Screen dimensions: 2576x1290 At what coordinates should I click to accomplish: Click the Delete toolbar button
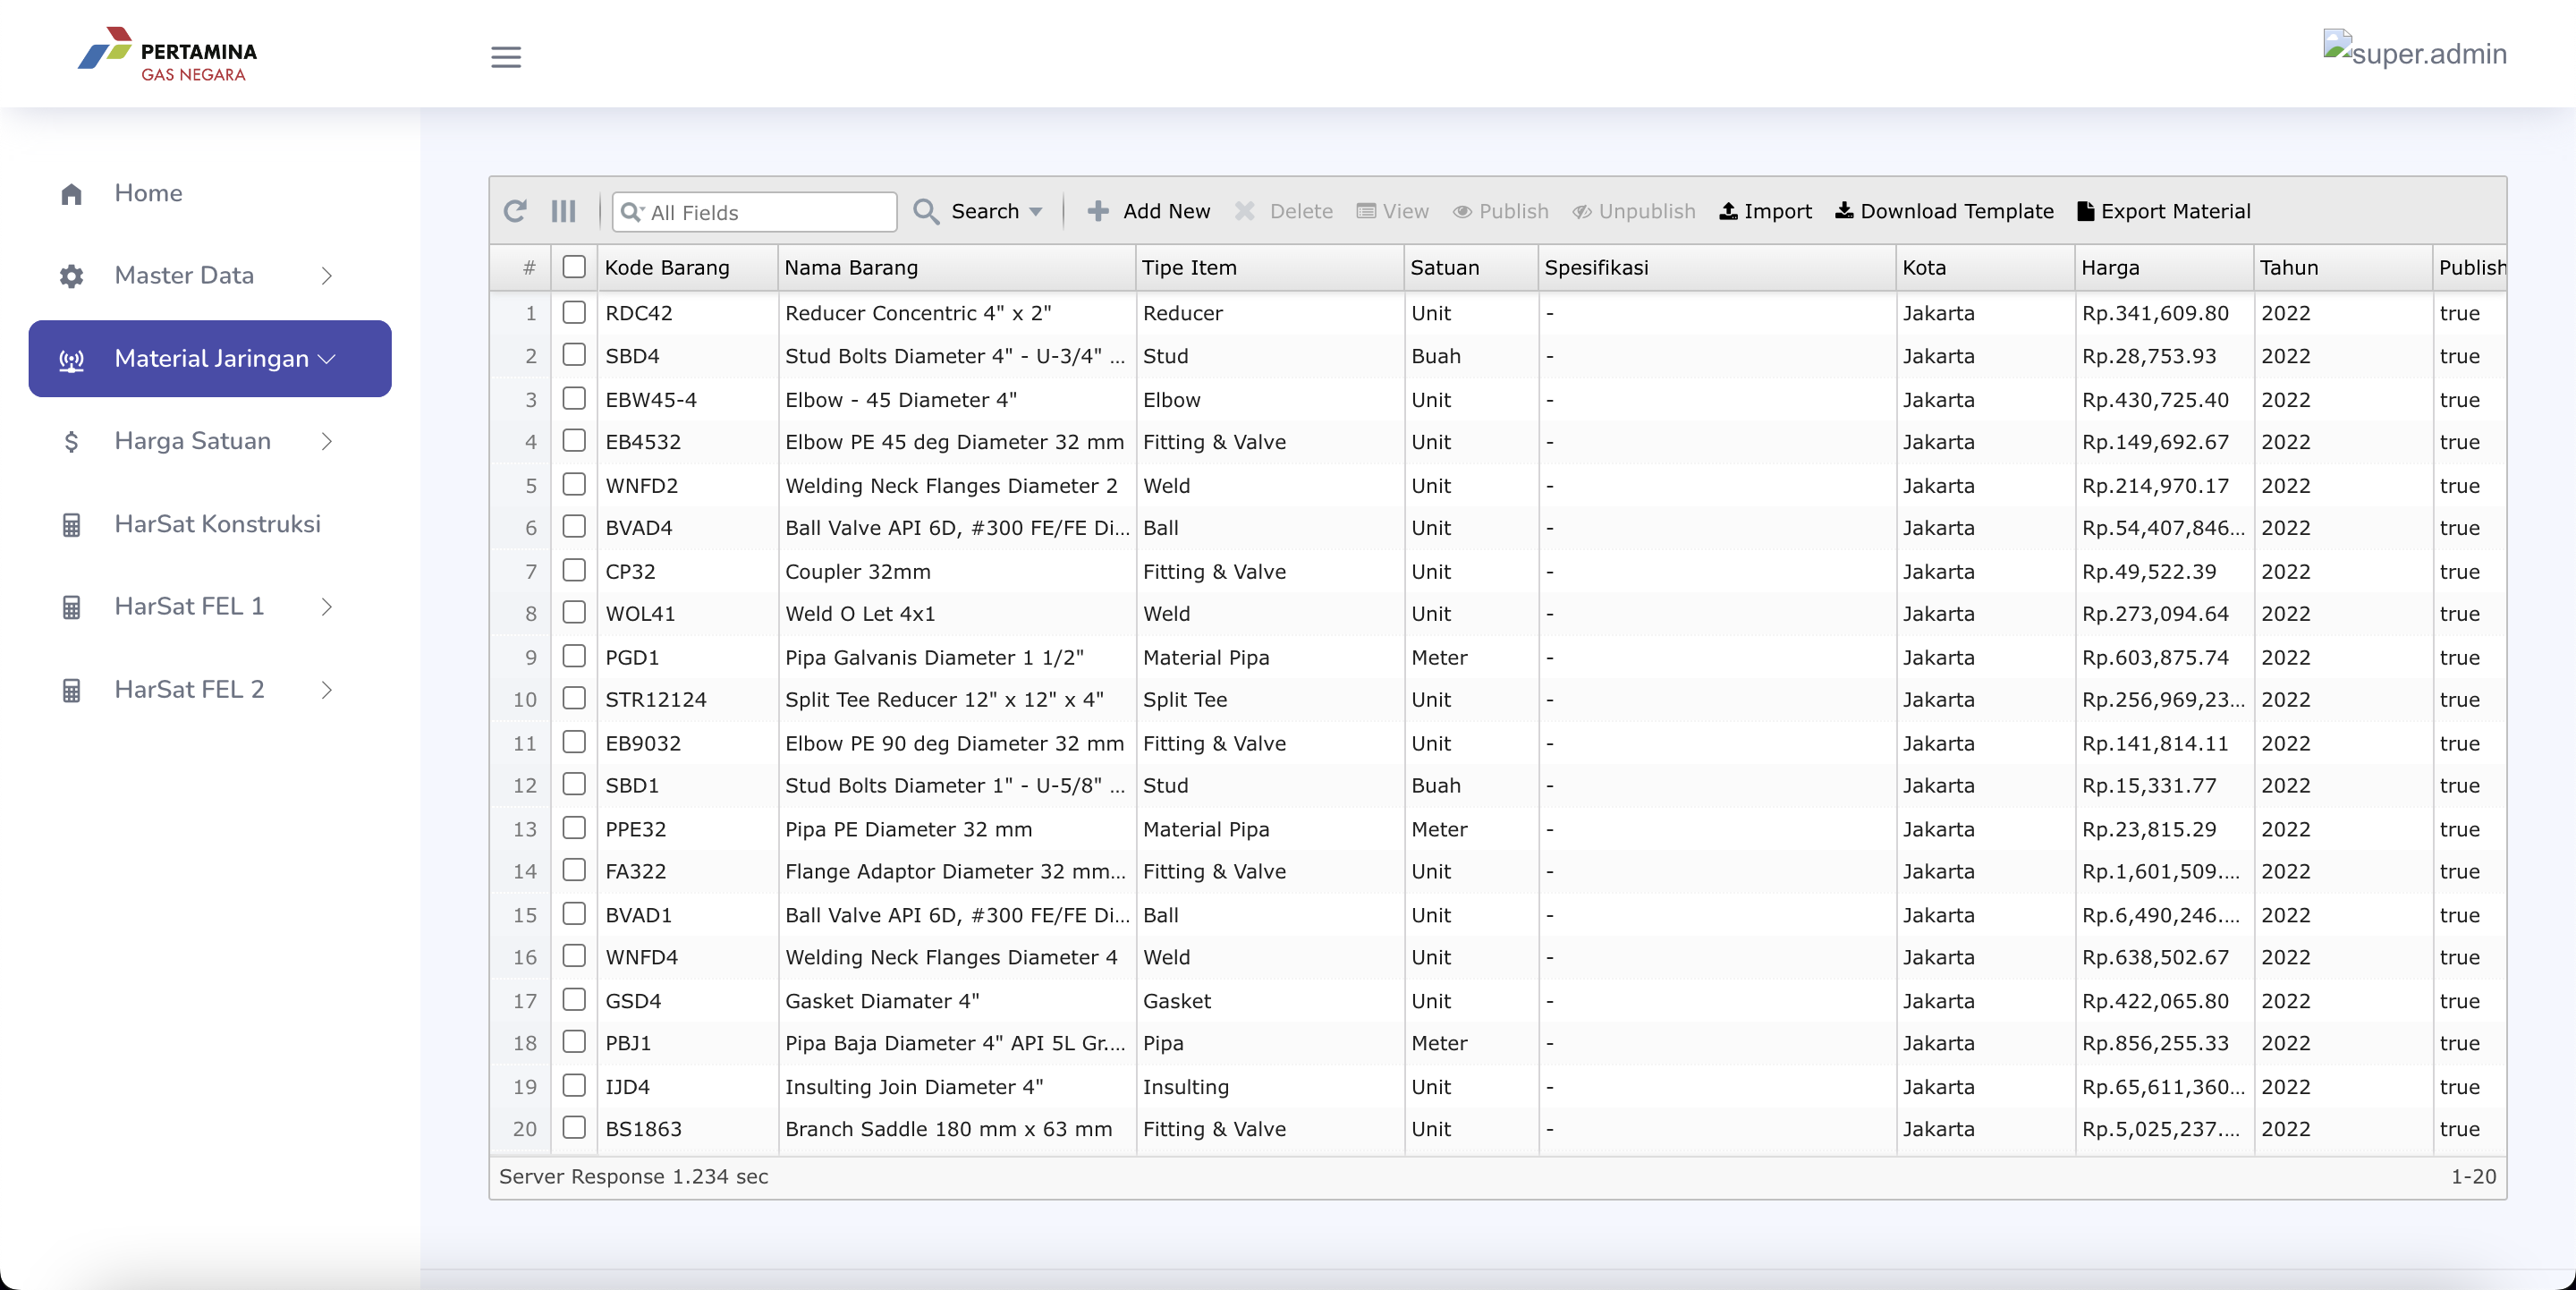pyautogui.click(x=1285, y=211)
